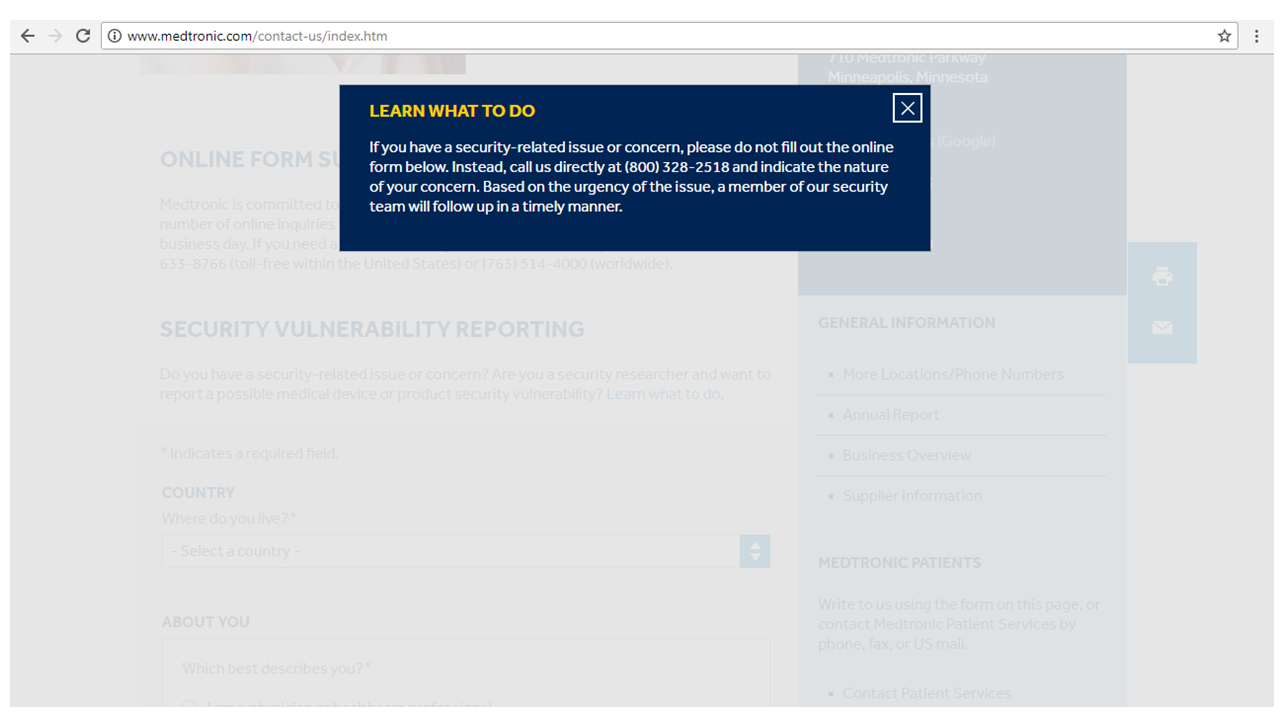Click the browser forward arrow
Viewport: 1280px width, 720px height.
click(x=55, y=36)
